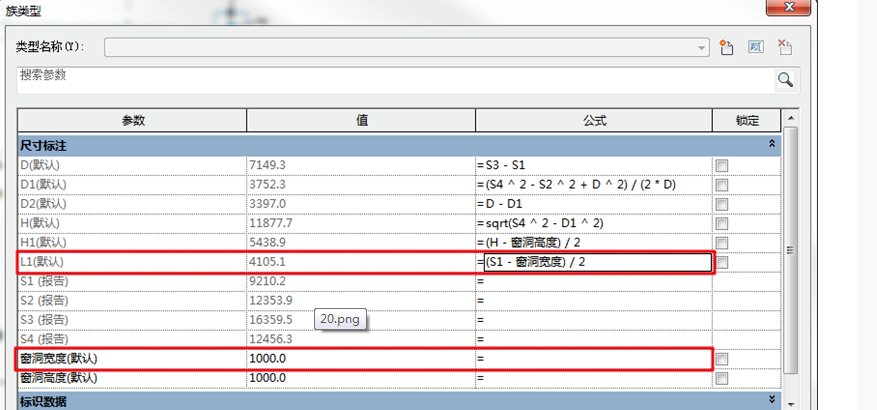This screenshot has height=410, width=877.
Task: Toggle the lock checkbox for 窗洞高度(默认)
Action: click(x=722, y=379)
